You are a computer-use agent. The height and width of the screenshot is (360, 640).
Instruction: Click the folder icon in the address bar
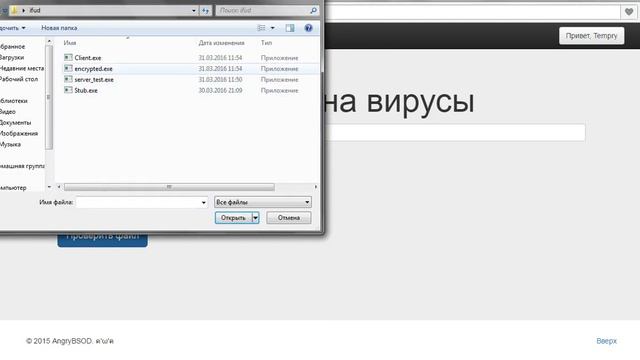point(14,11)
